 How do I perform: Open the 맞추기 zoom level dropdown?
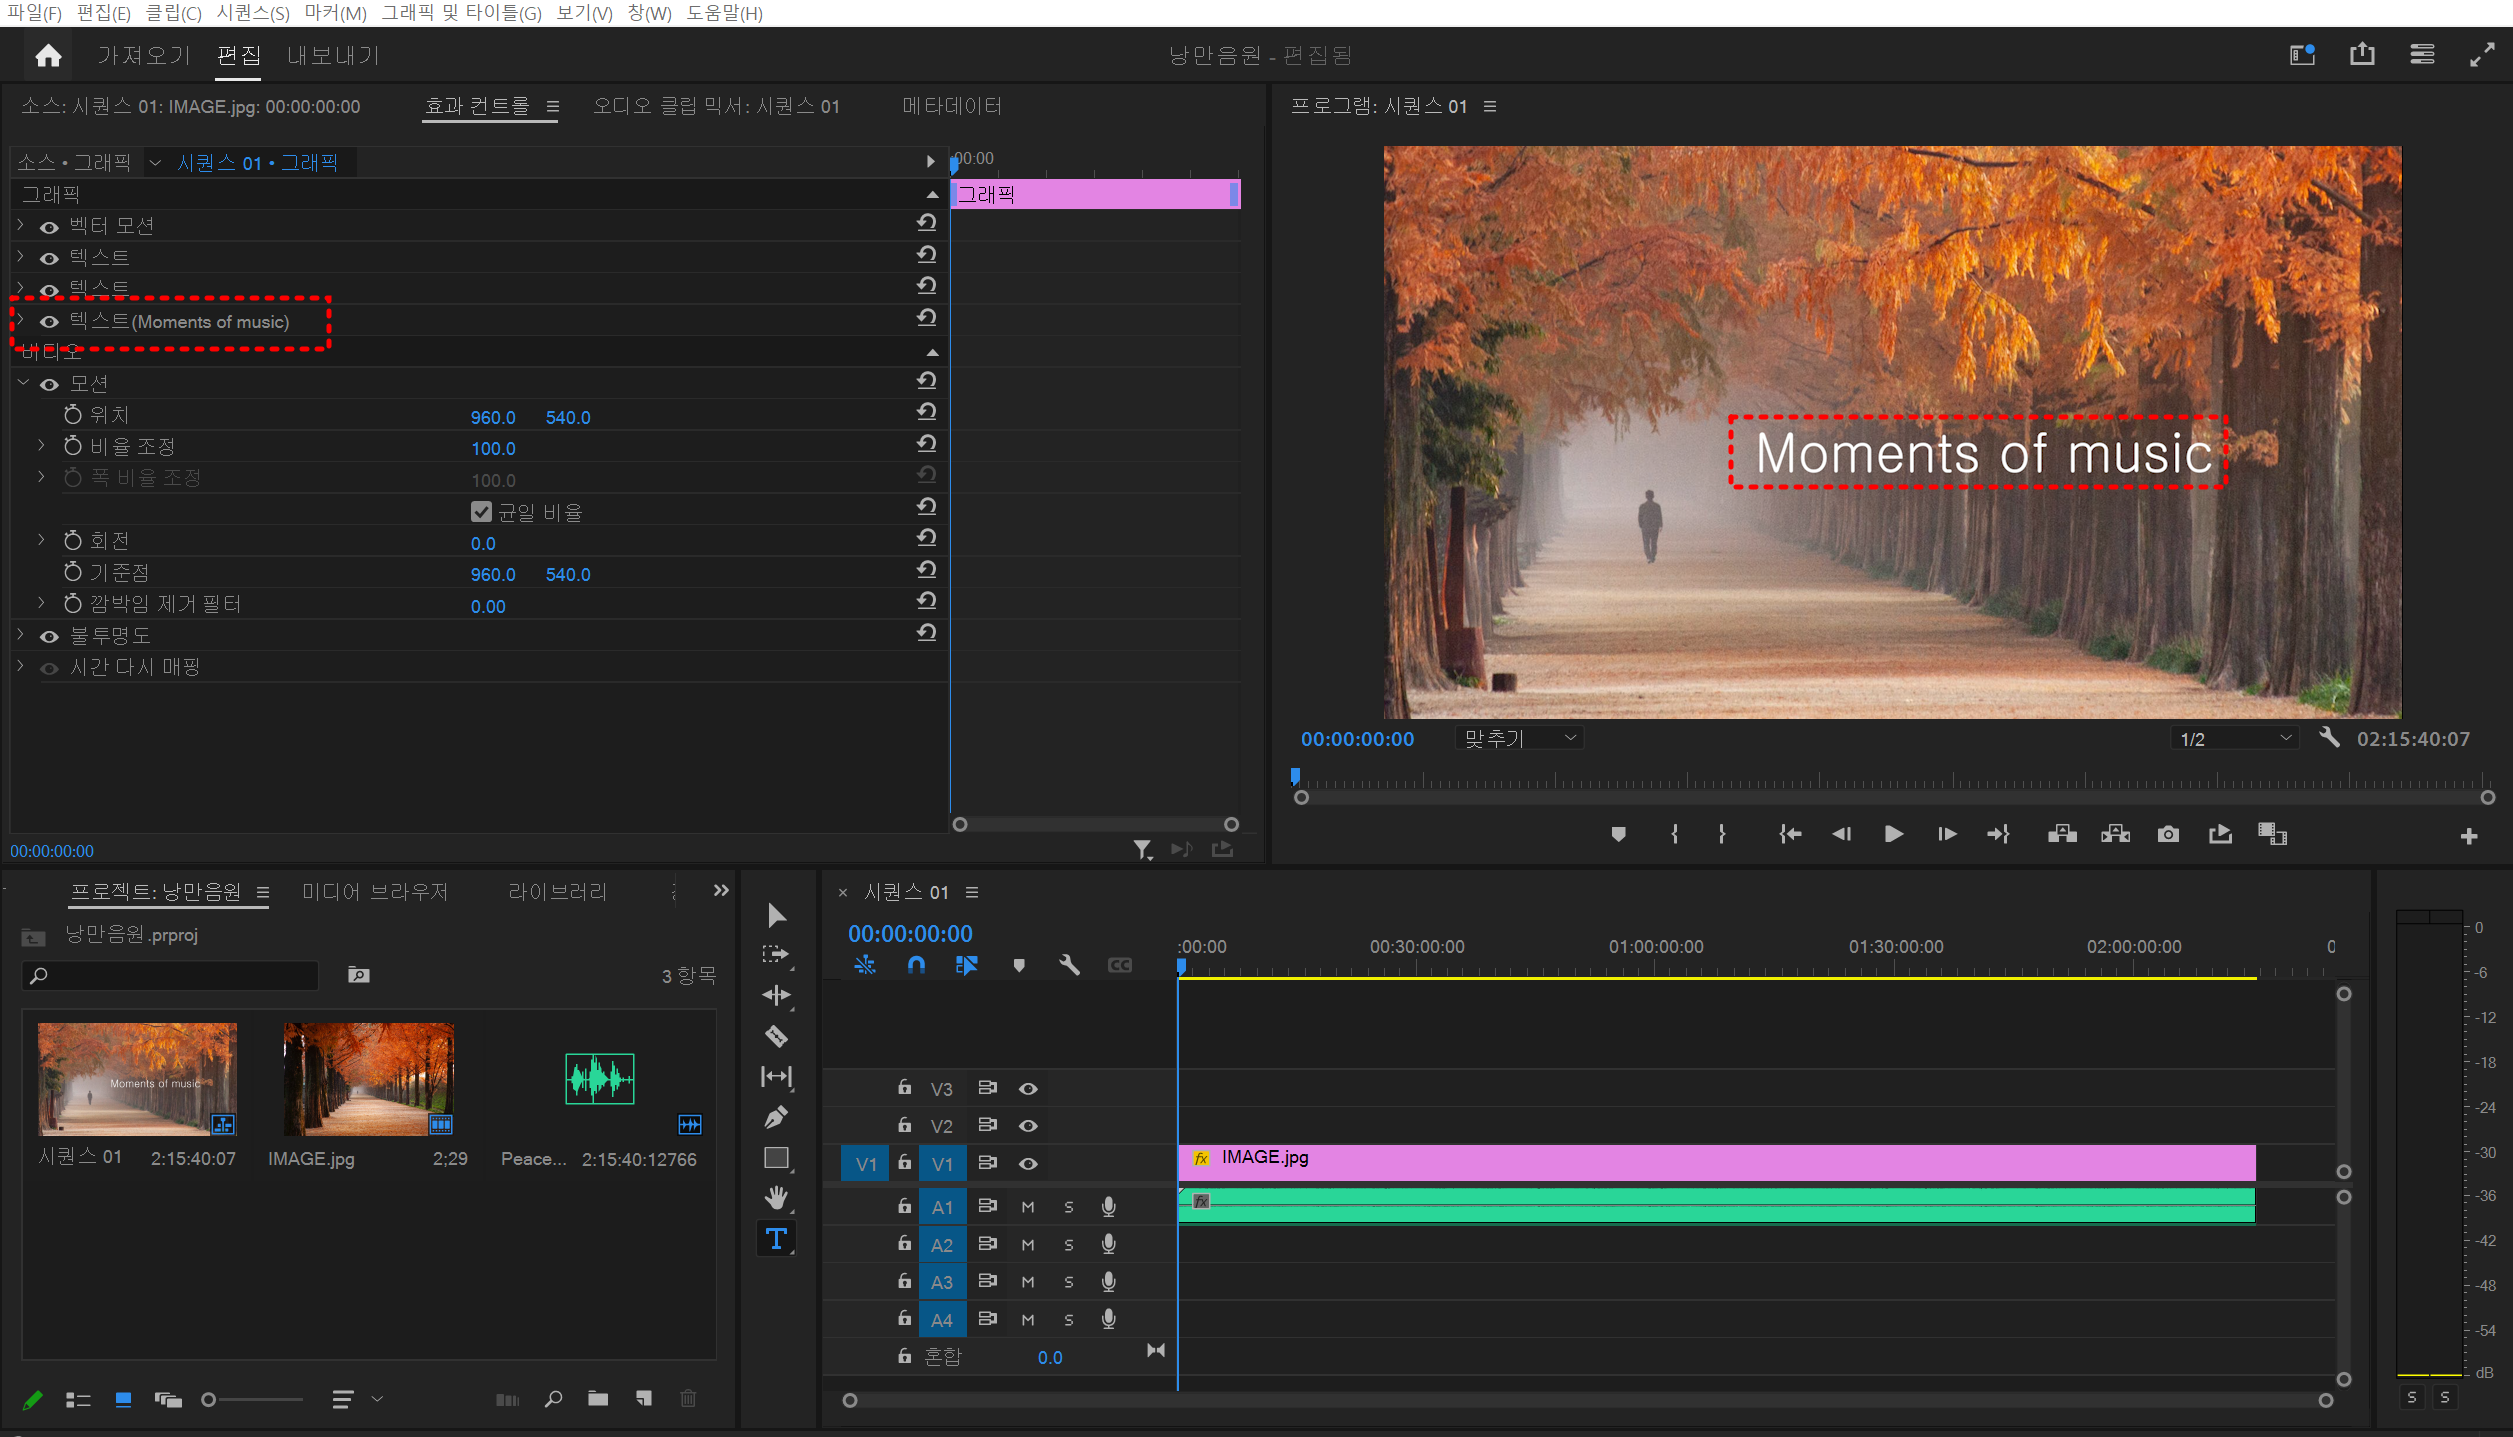tap(1518, 738)
